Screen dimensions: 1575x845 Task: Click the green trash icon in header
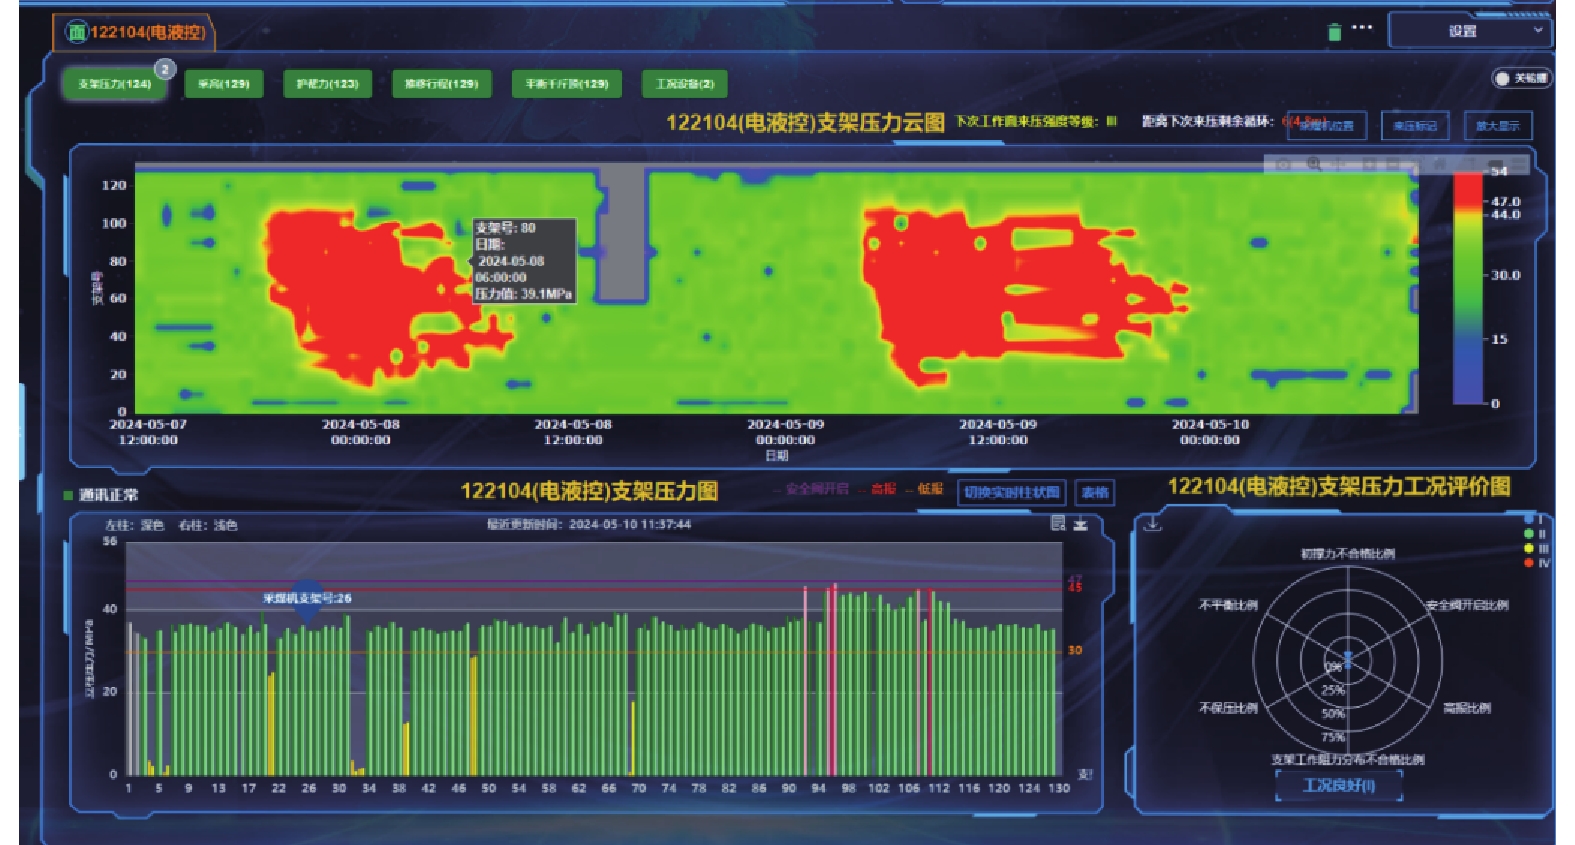pos(1333,32)
